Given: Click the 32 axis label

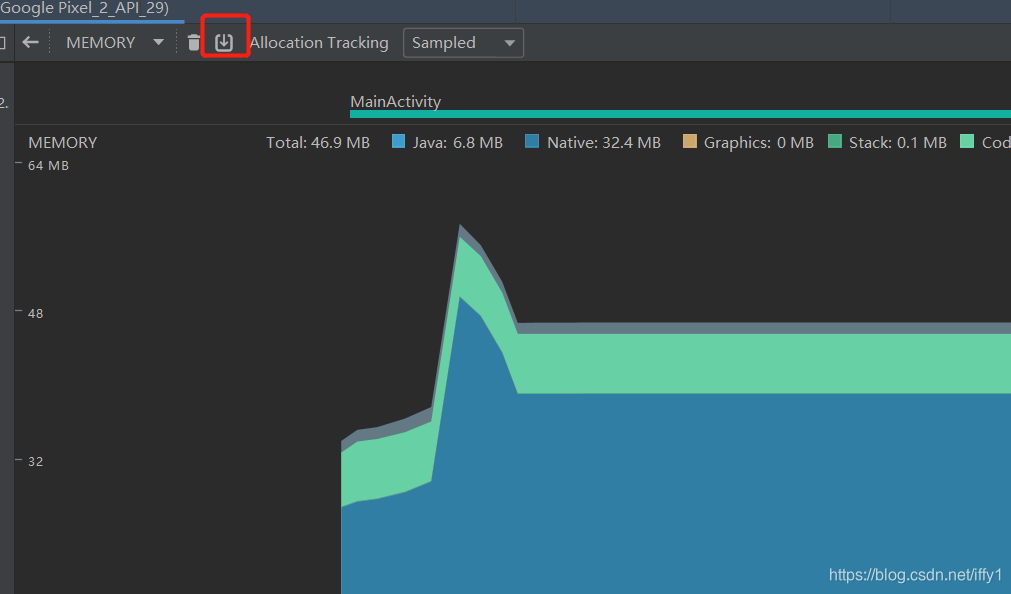Looking at the screenshot, I should pyautogui.click(x=35, y=461).
